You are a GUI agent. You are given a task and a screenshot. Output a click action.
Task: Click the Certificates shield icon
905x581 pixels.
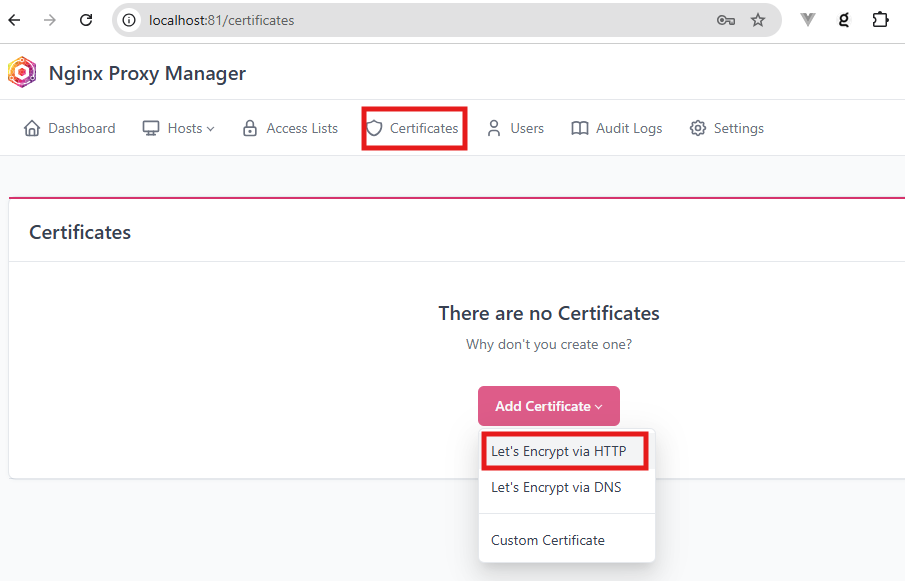[x=375, y=128]
